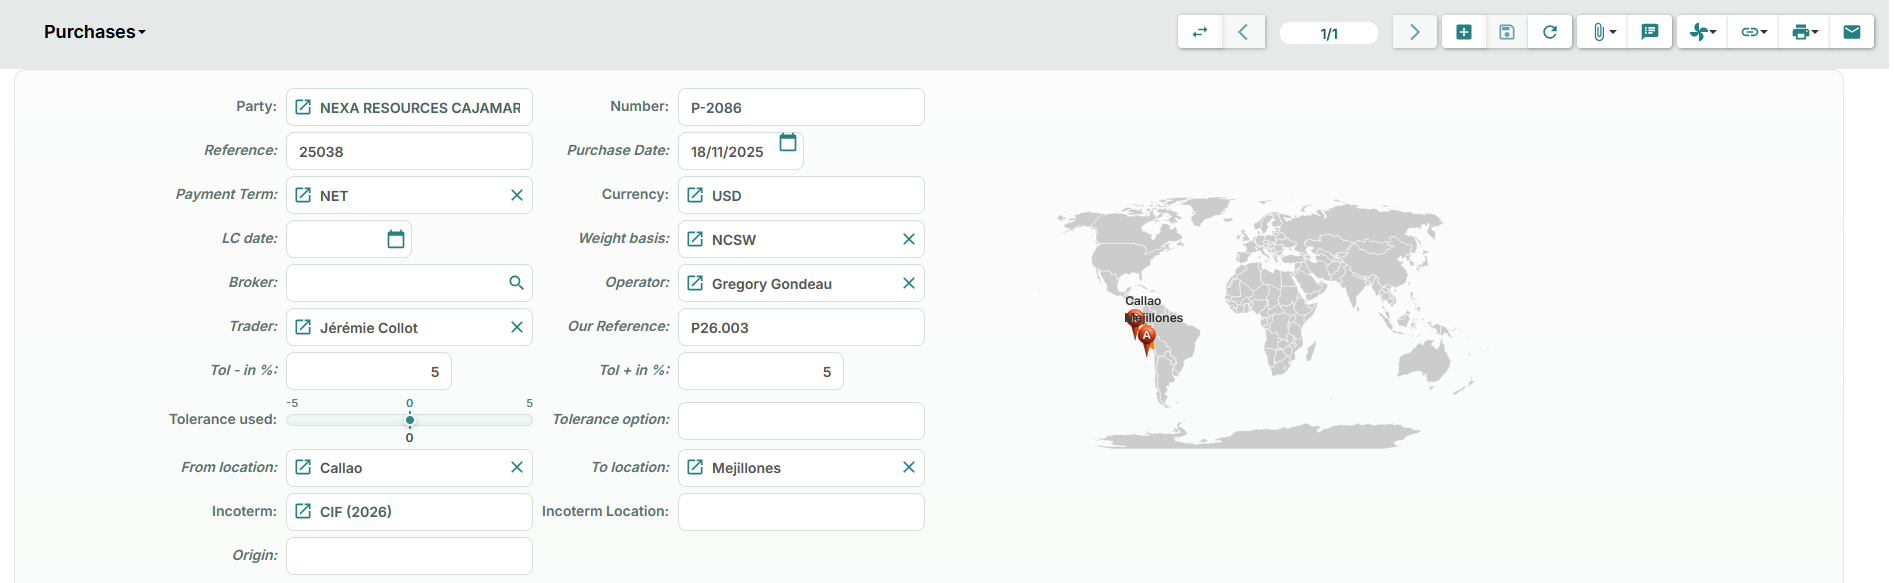1895x583 pixels.
Task: Open the relate link dropdown
Action: click(1753, 32)
